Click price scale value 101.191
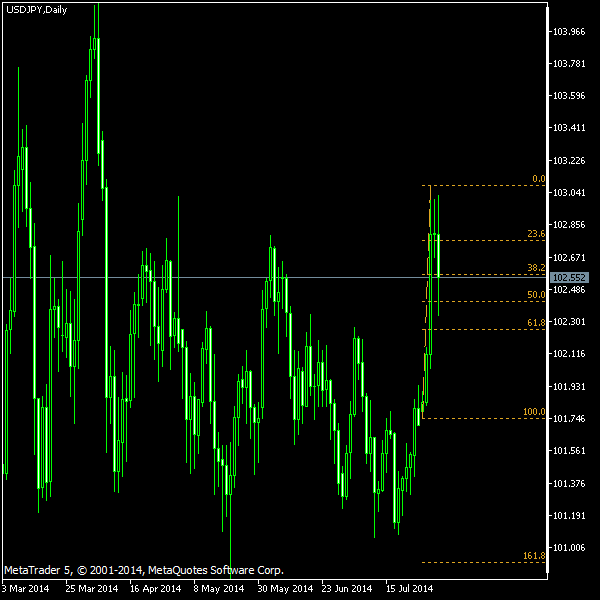This screenshot has width=600, height=600. click(x=569, y=516)
